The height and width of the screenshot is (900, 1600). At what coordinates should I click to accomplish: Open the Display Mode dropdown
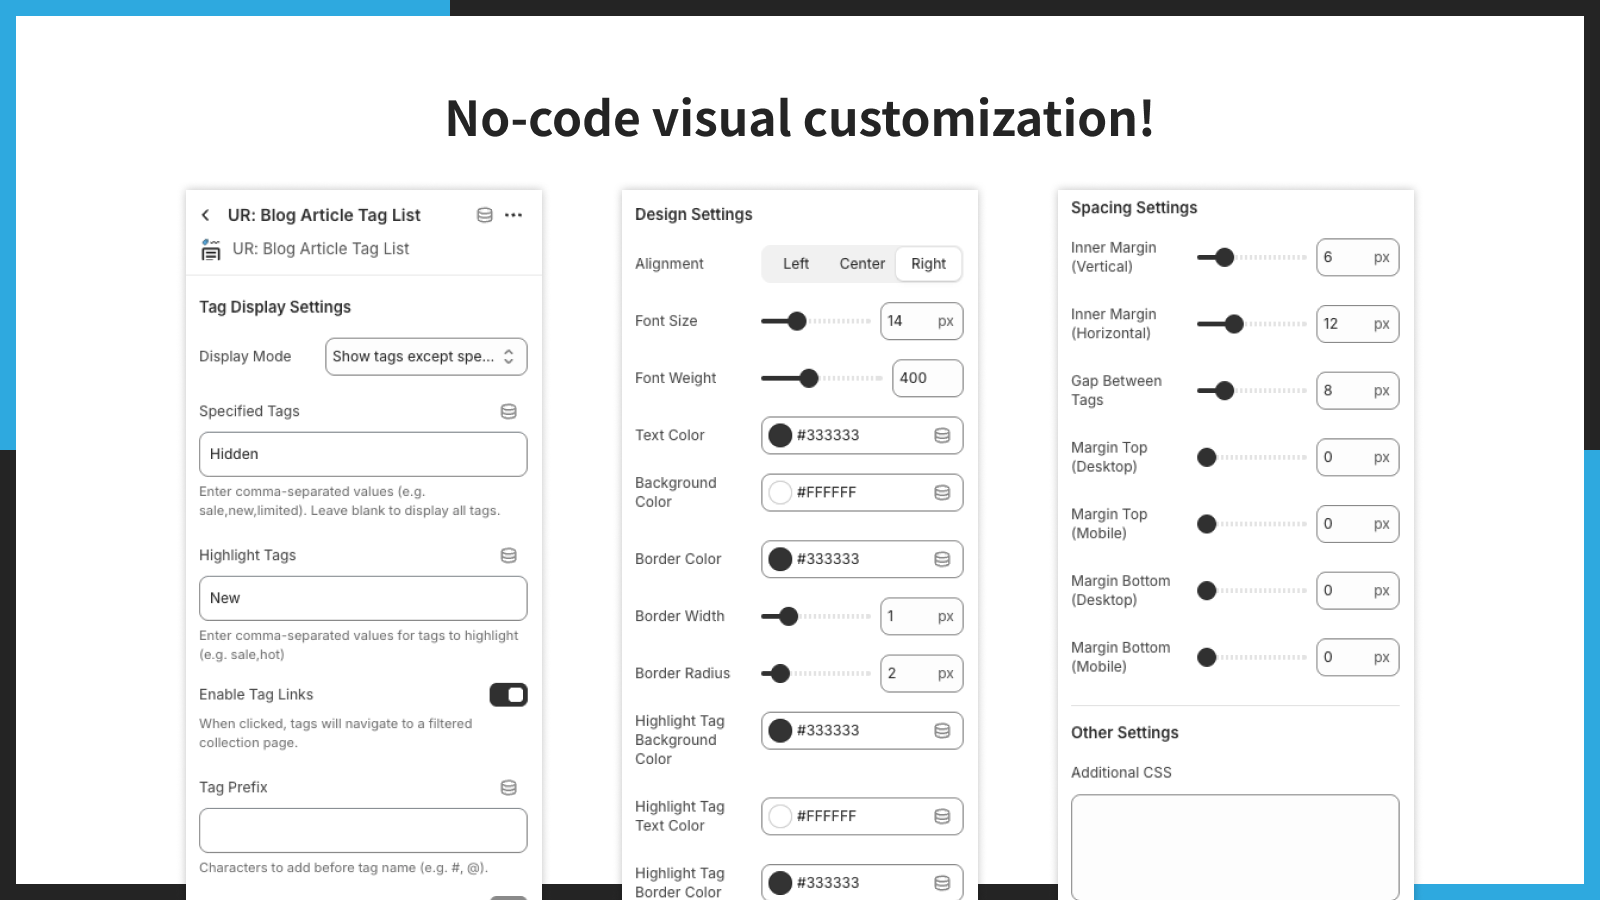(426, 356)
